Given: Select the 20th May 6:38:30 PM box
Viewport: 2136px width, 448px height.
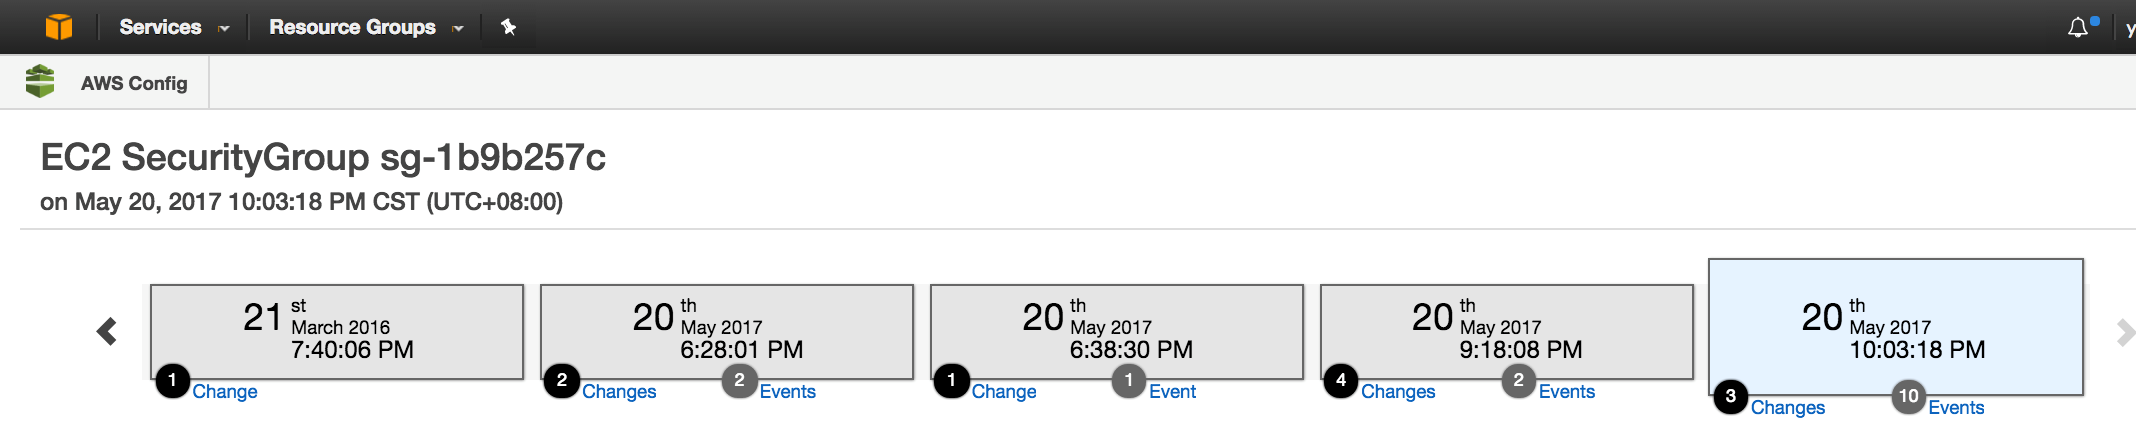Looking at the screenshot, I should [1116, 330].
